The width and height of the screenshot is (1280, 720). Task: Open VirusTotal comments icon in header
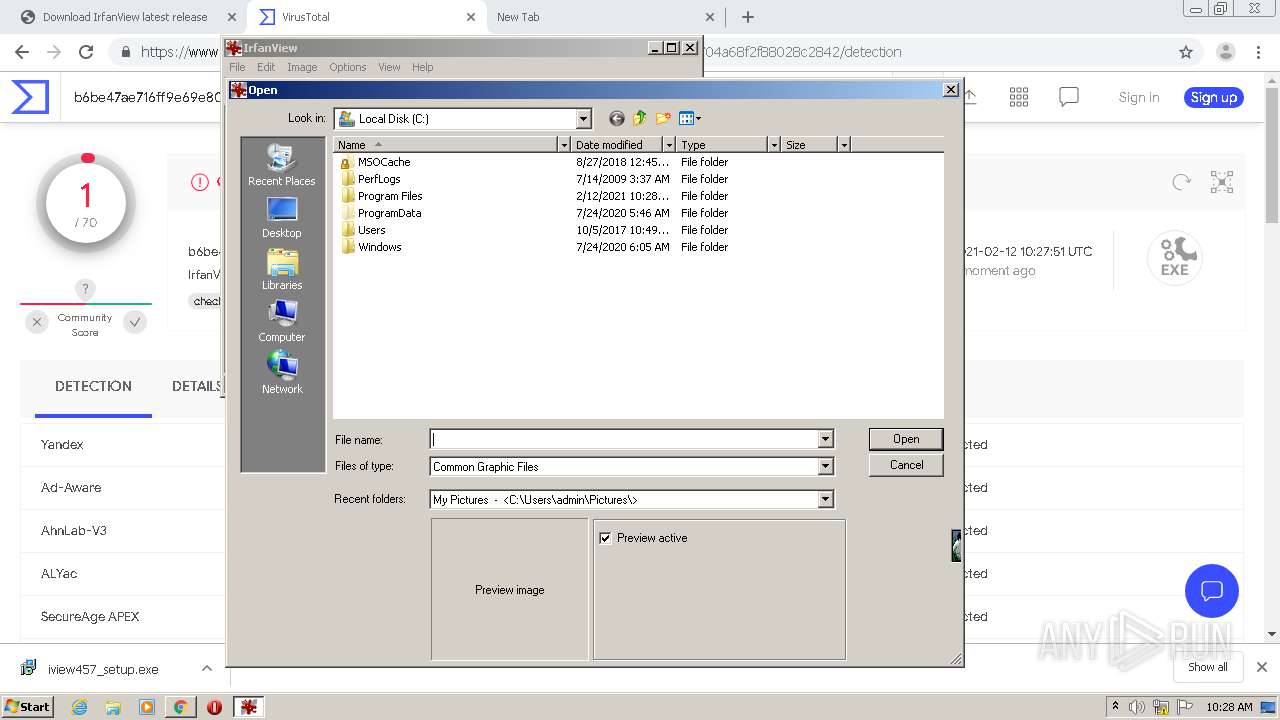point(1069,97)
